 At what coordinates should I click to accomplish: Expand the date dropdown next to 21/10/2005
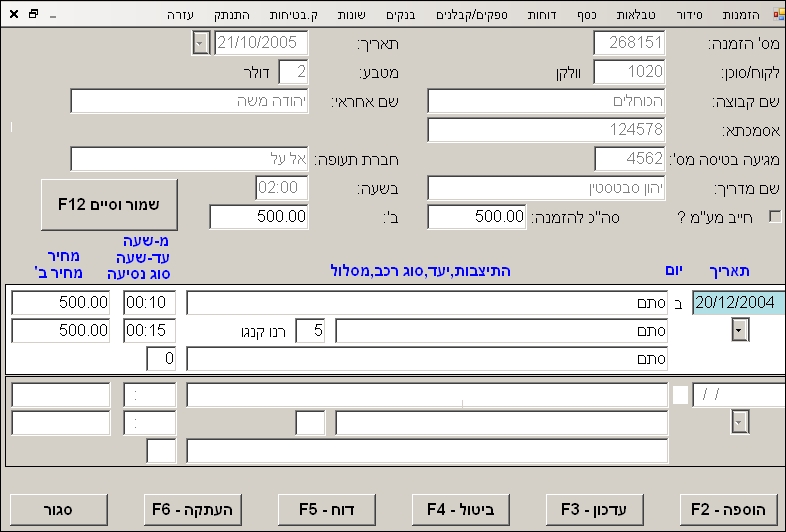[x=200, y=43]
